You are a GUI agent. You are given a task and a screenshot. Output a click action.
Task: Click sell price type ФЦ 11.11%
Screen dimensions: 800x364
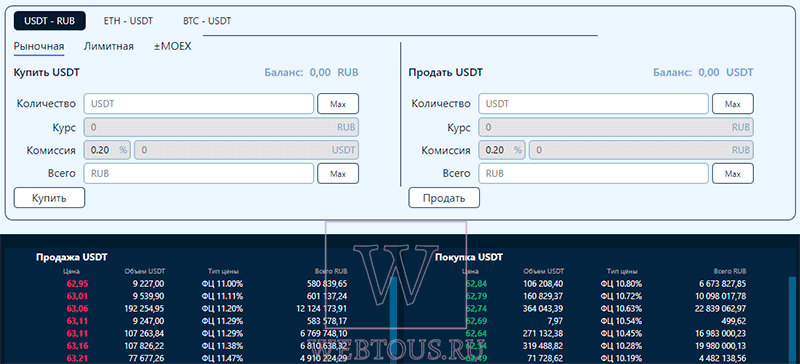pyautogui.click(x=222, y=296)
